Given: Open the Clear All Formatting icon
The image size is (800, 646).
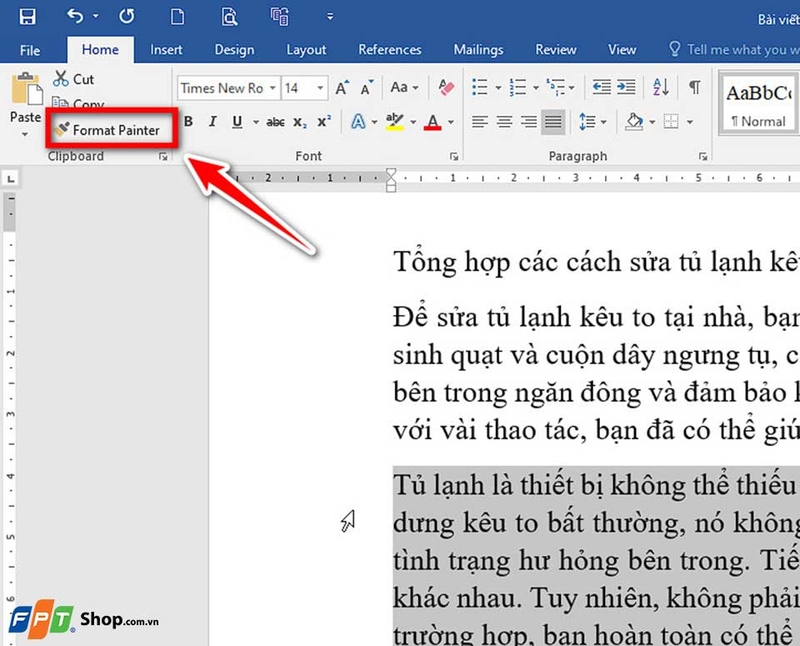Looking at the screenshot, I should coord(445,88).
